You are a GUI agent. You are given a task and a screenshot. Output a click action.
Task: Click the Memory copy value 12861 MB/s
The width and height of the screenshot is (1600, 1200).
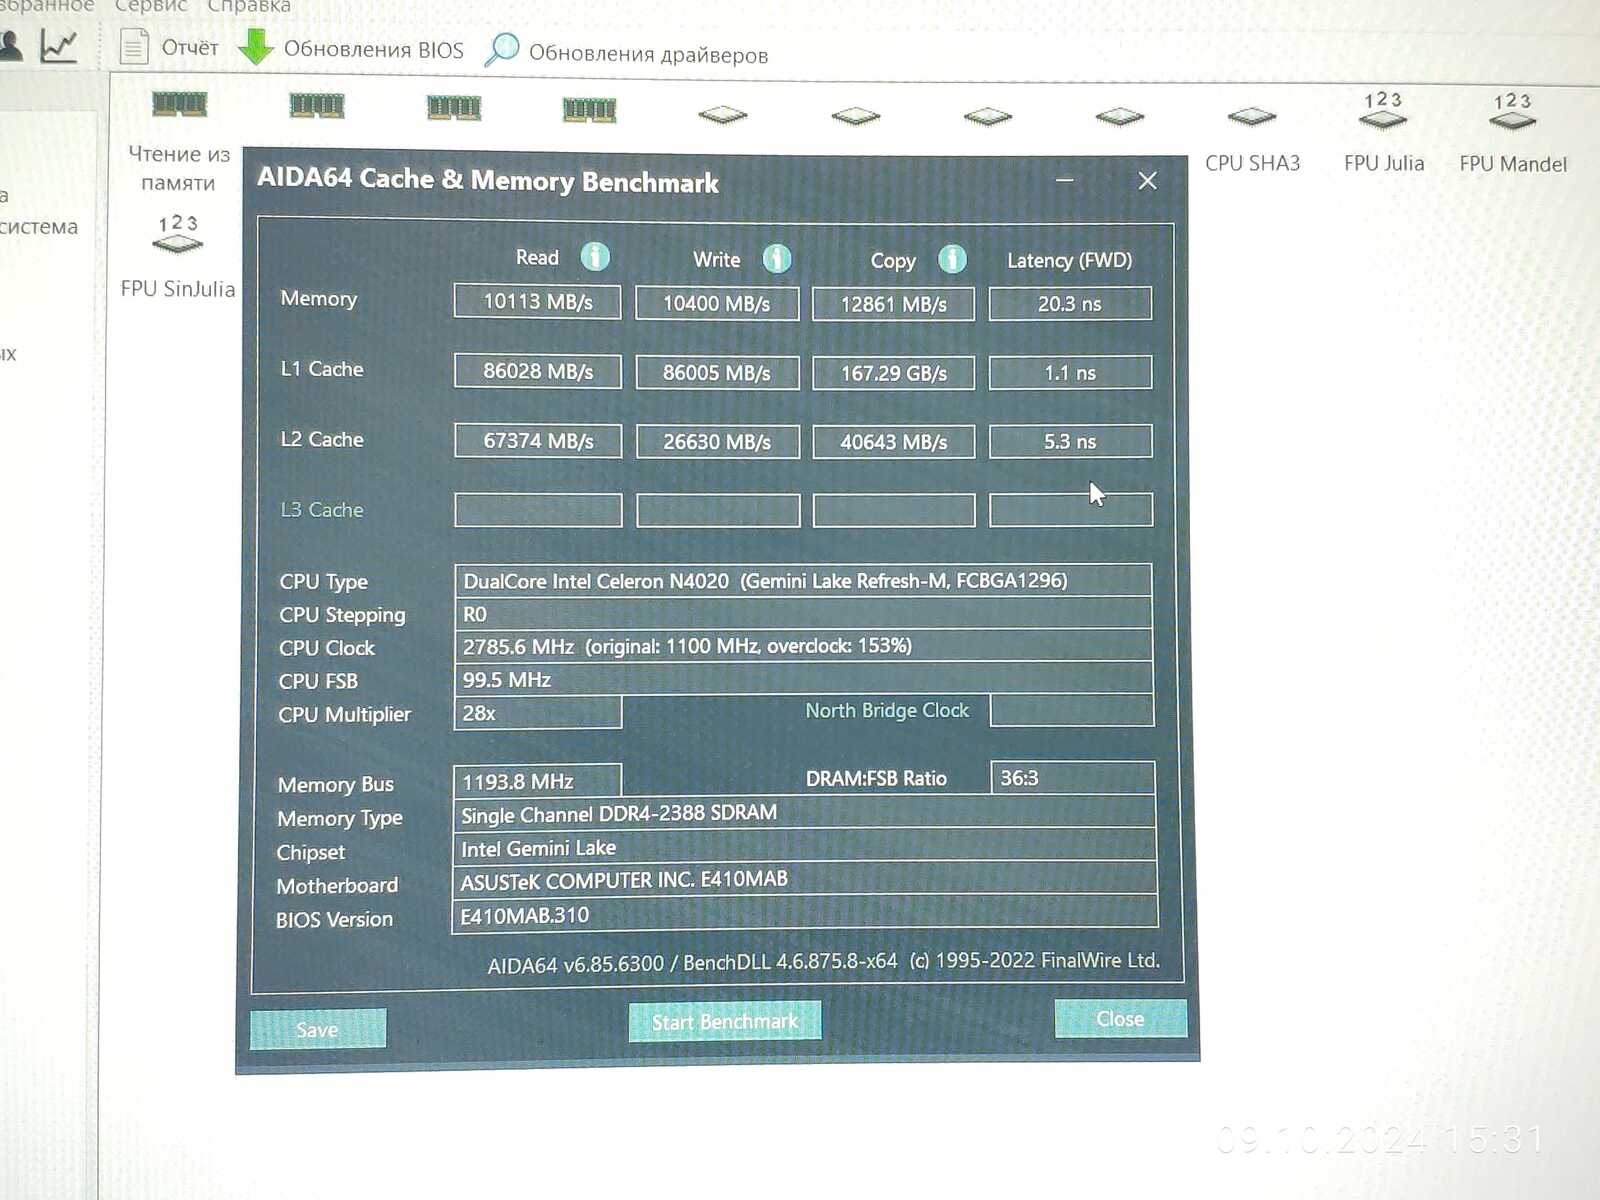(893, 304)
